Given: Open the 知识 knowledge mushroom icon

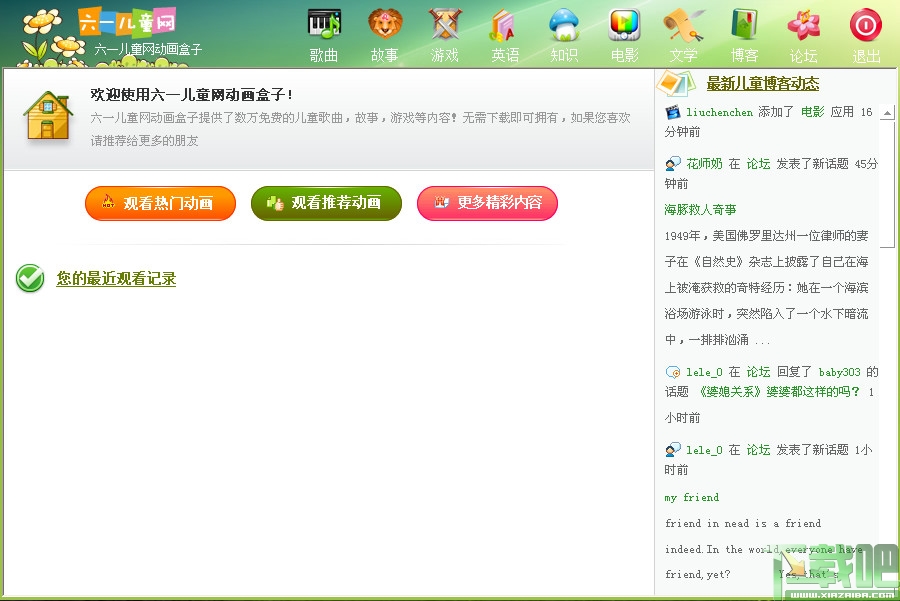Looking at the screenshot, I should [x=564, y=24].
